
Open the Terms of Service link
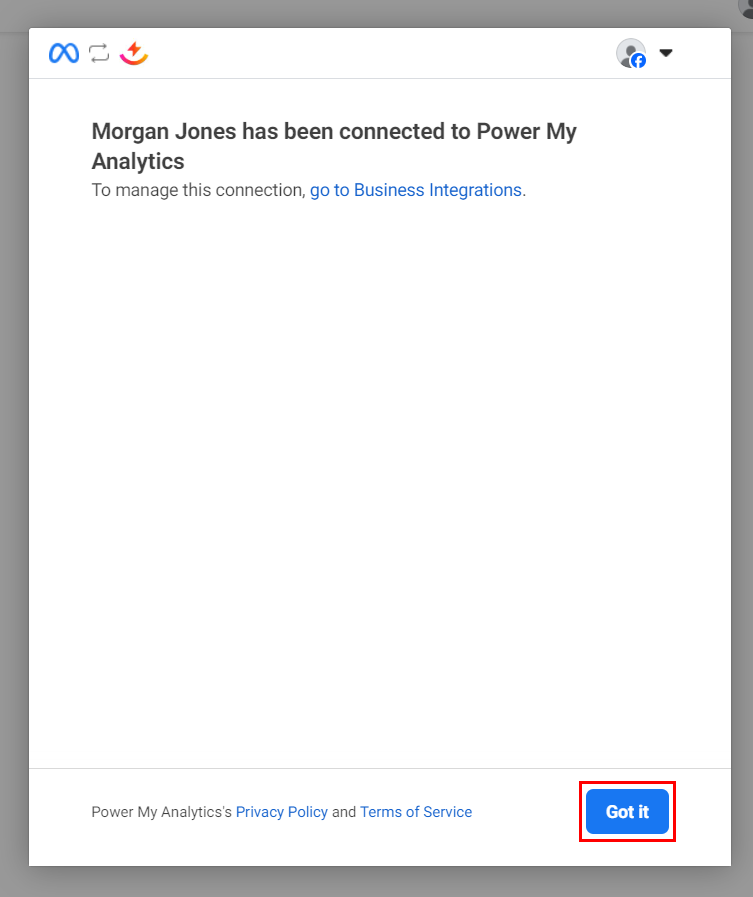pos(416,812)
